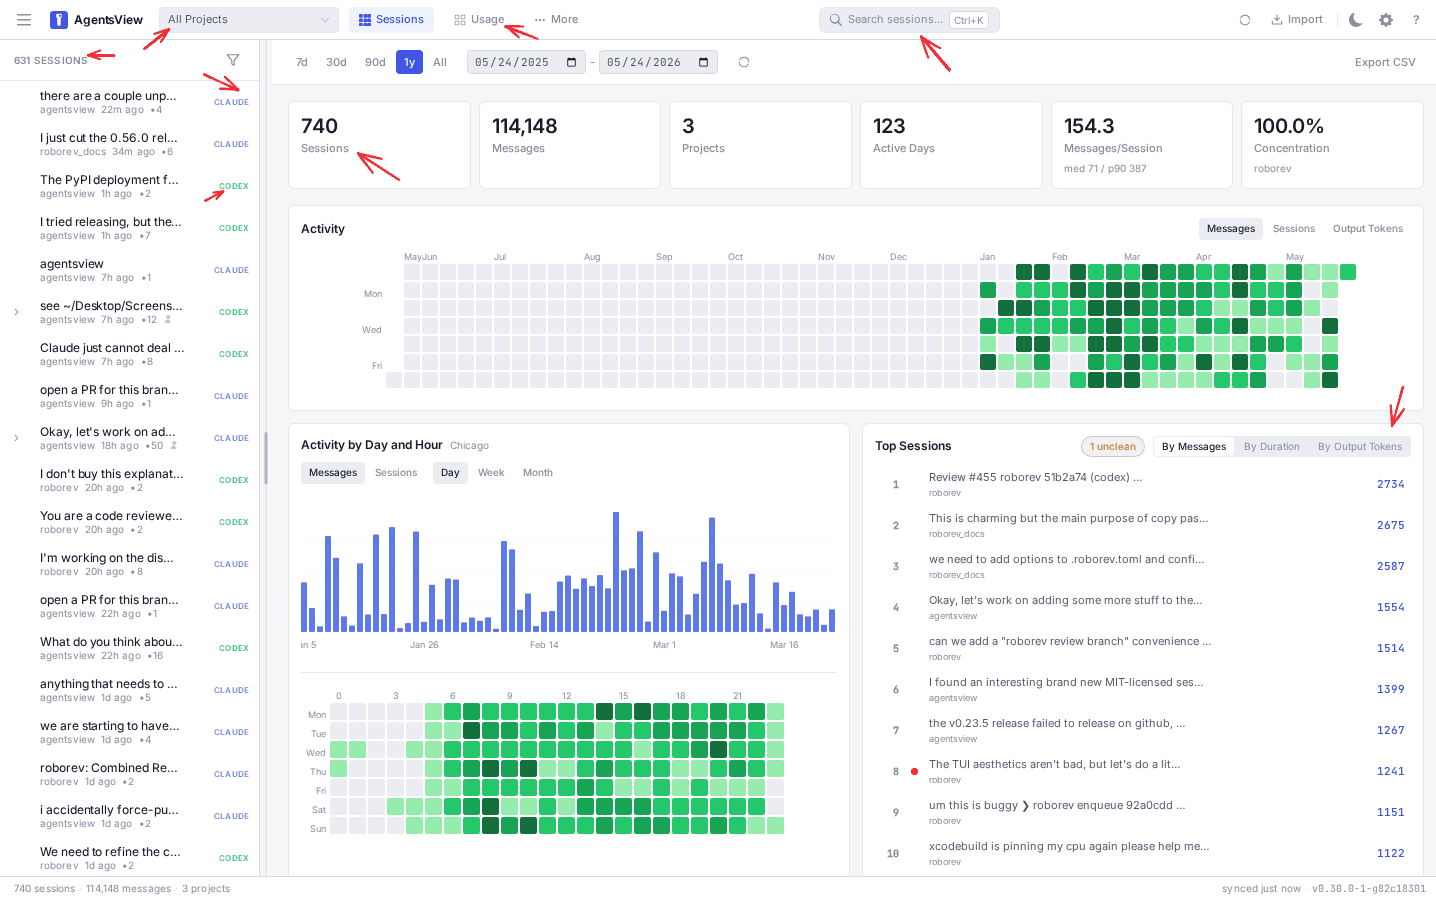This screenshot has width=1436, height=897.
Task: Sort Top Sessions By Duration
Action: 1272,447
